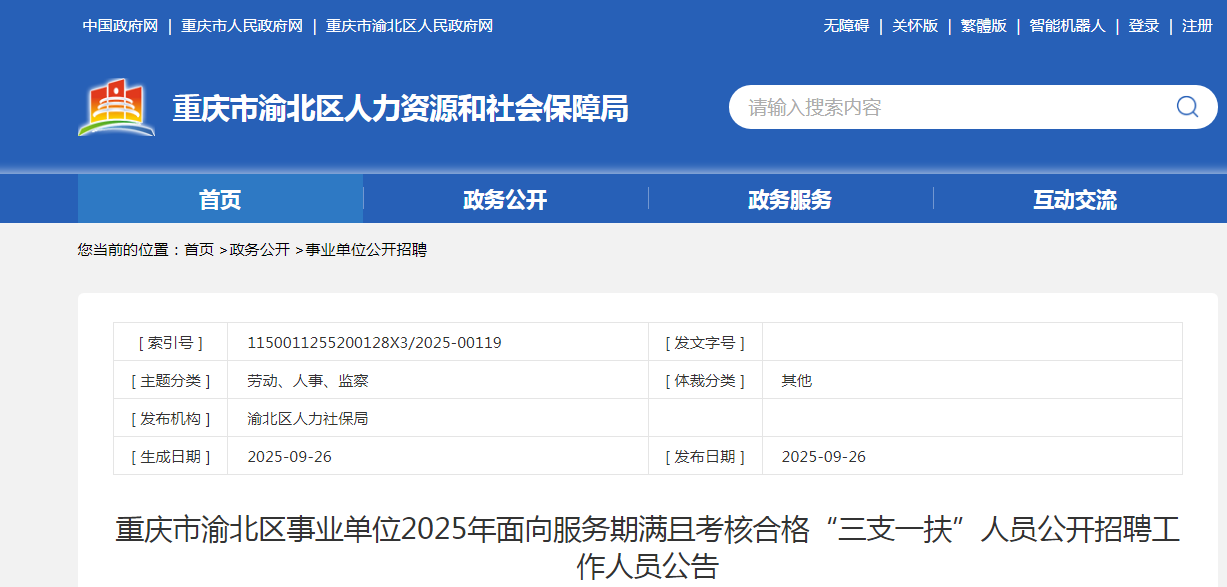Screen dimensions: 1227x587
Task: Click the search input field
Action: coord(950,107)
